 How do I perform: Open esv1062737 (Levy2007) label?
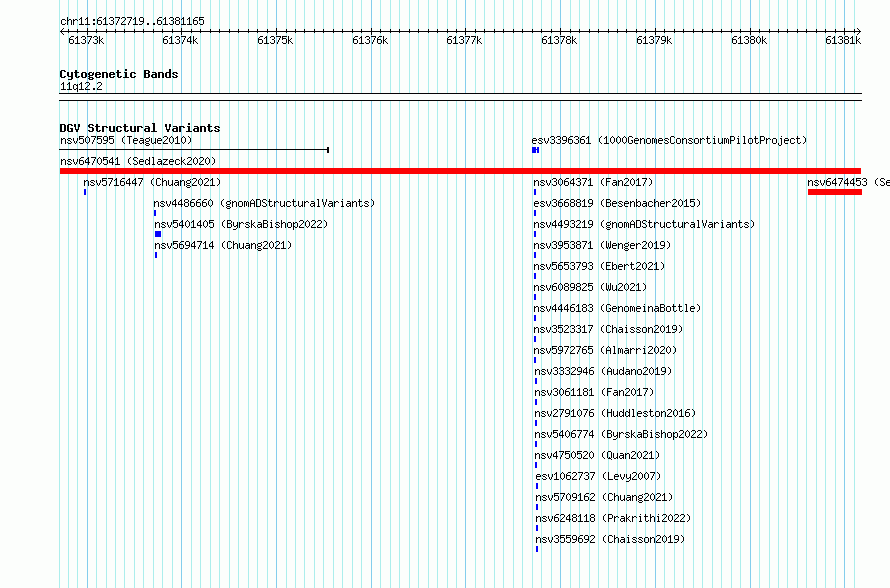[598, 476]
